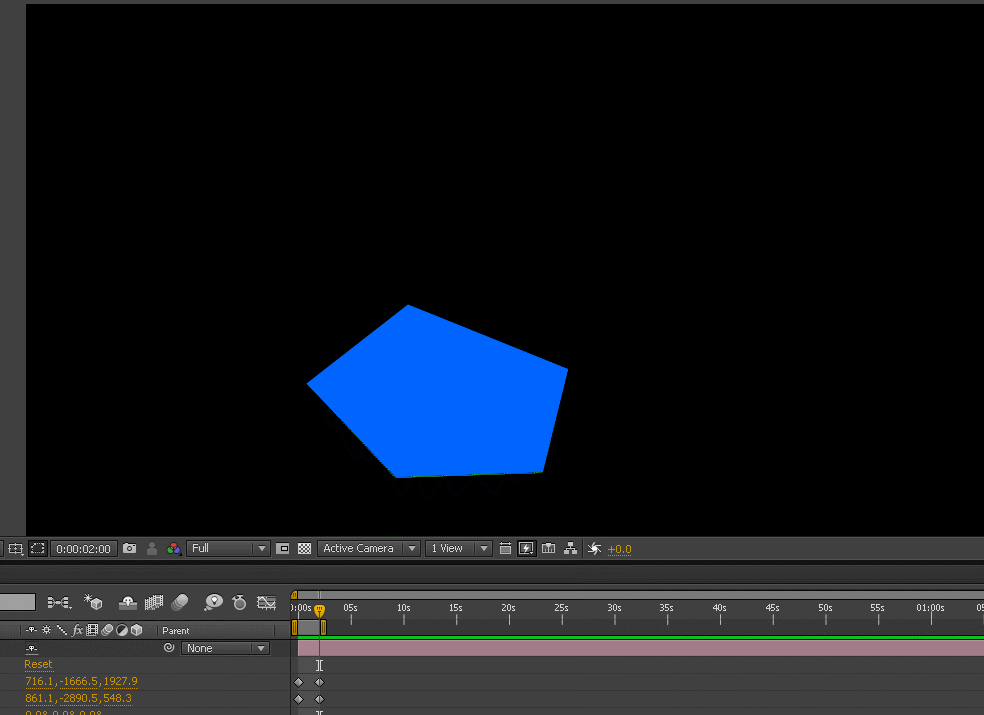Screen dimensions: 984x715
Task: Toggle Hide Shy Layers button
Action: 128,603
